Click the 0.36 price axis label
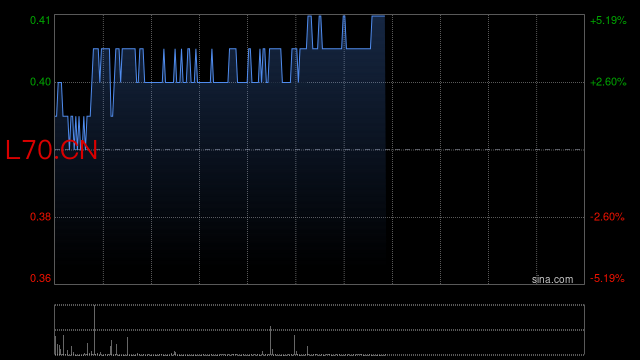 coord(40,278)
